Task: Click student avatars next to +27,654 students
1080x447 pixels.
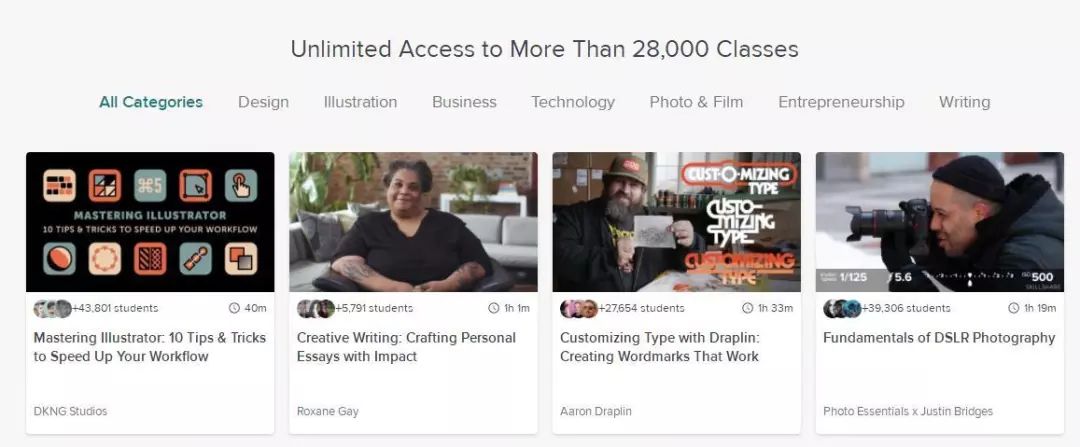Action: coord(579,309)
